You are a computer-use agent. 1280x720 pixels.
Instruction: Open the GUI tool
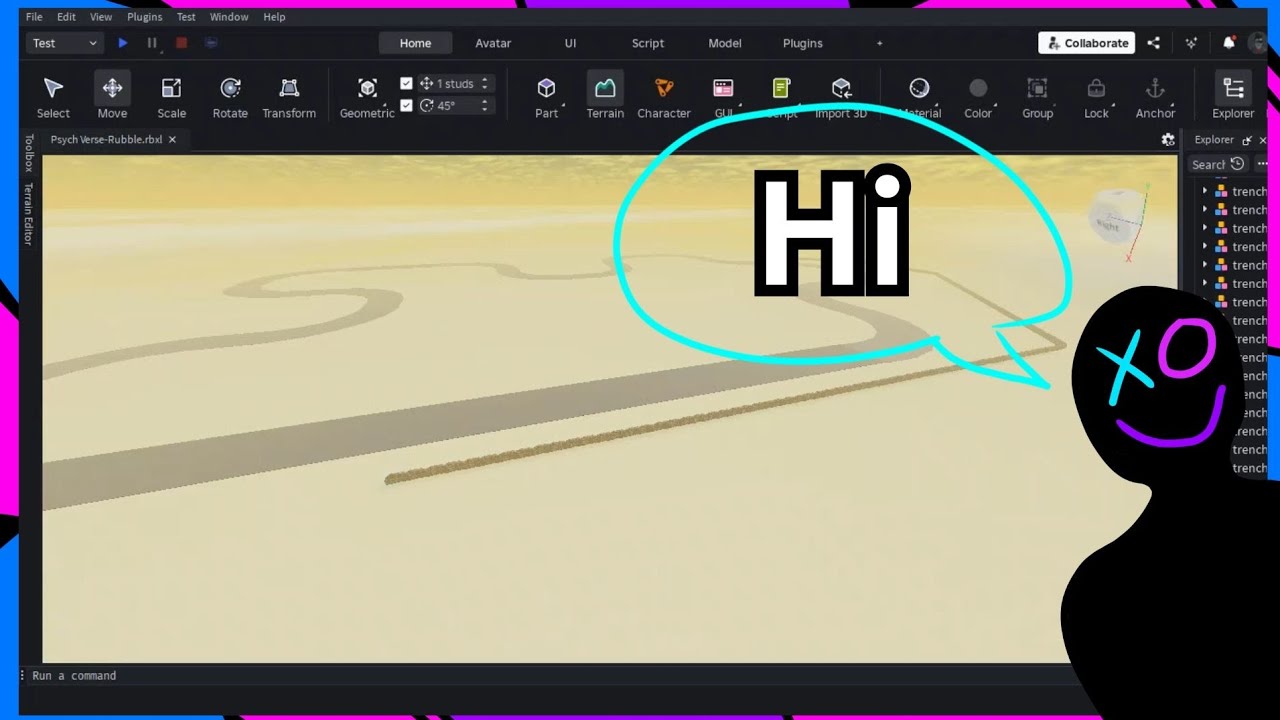pyautogui.click(x=723, y=96)
